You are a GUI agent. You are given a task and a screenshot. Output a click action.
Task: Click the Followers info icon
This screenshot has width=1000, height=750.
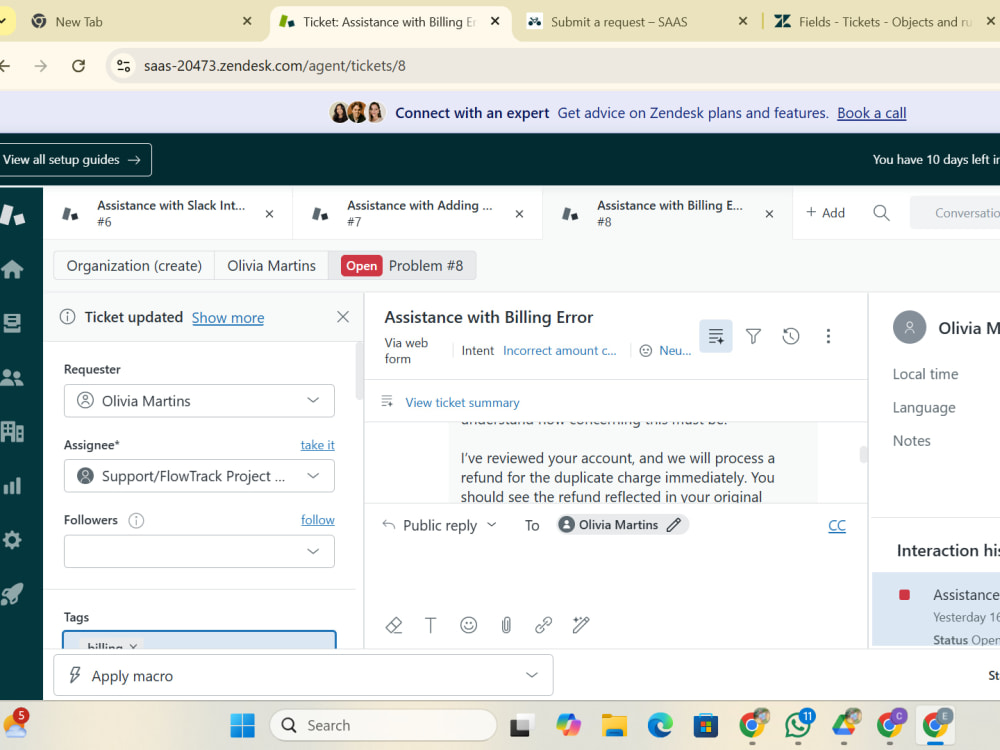[x=136, y=520]
